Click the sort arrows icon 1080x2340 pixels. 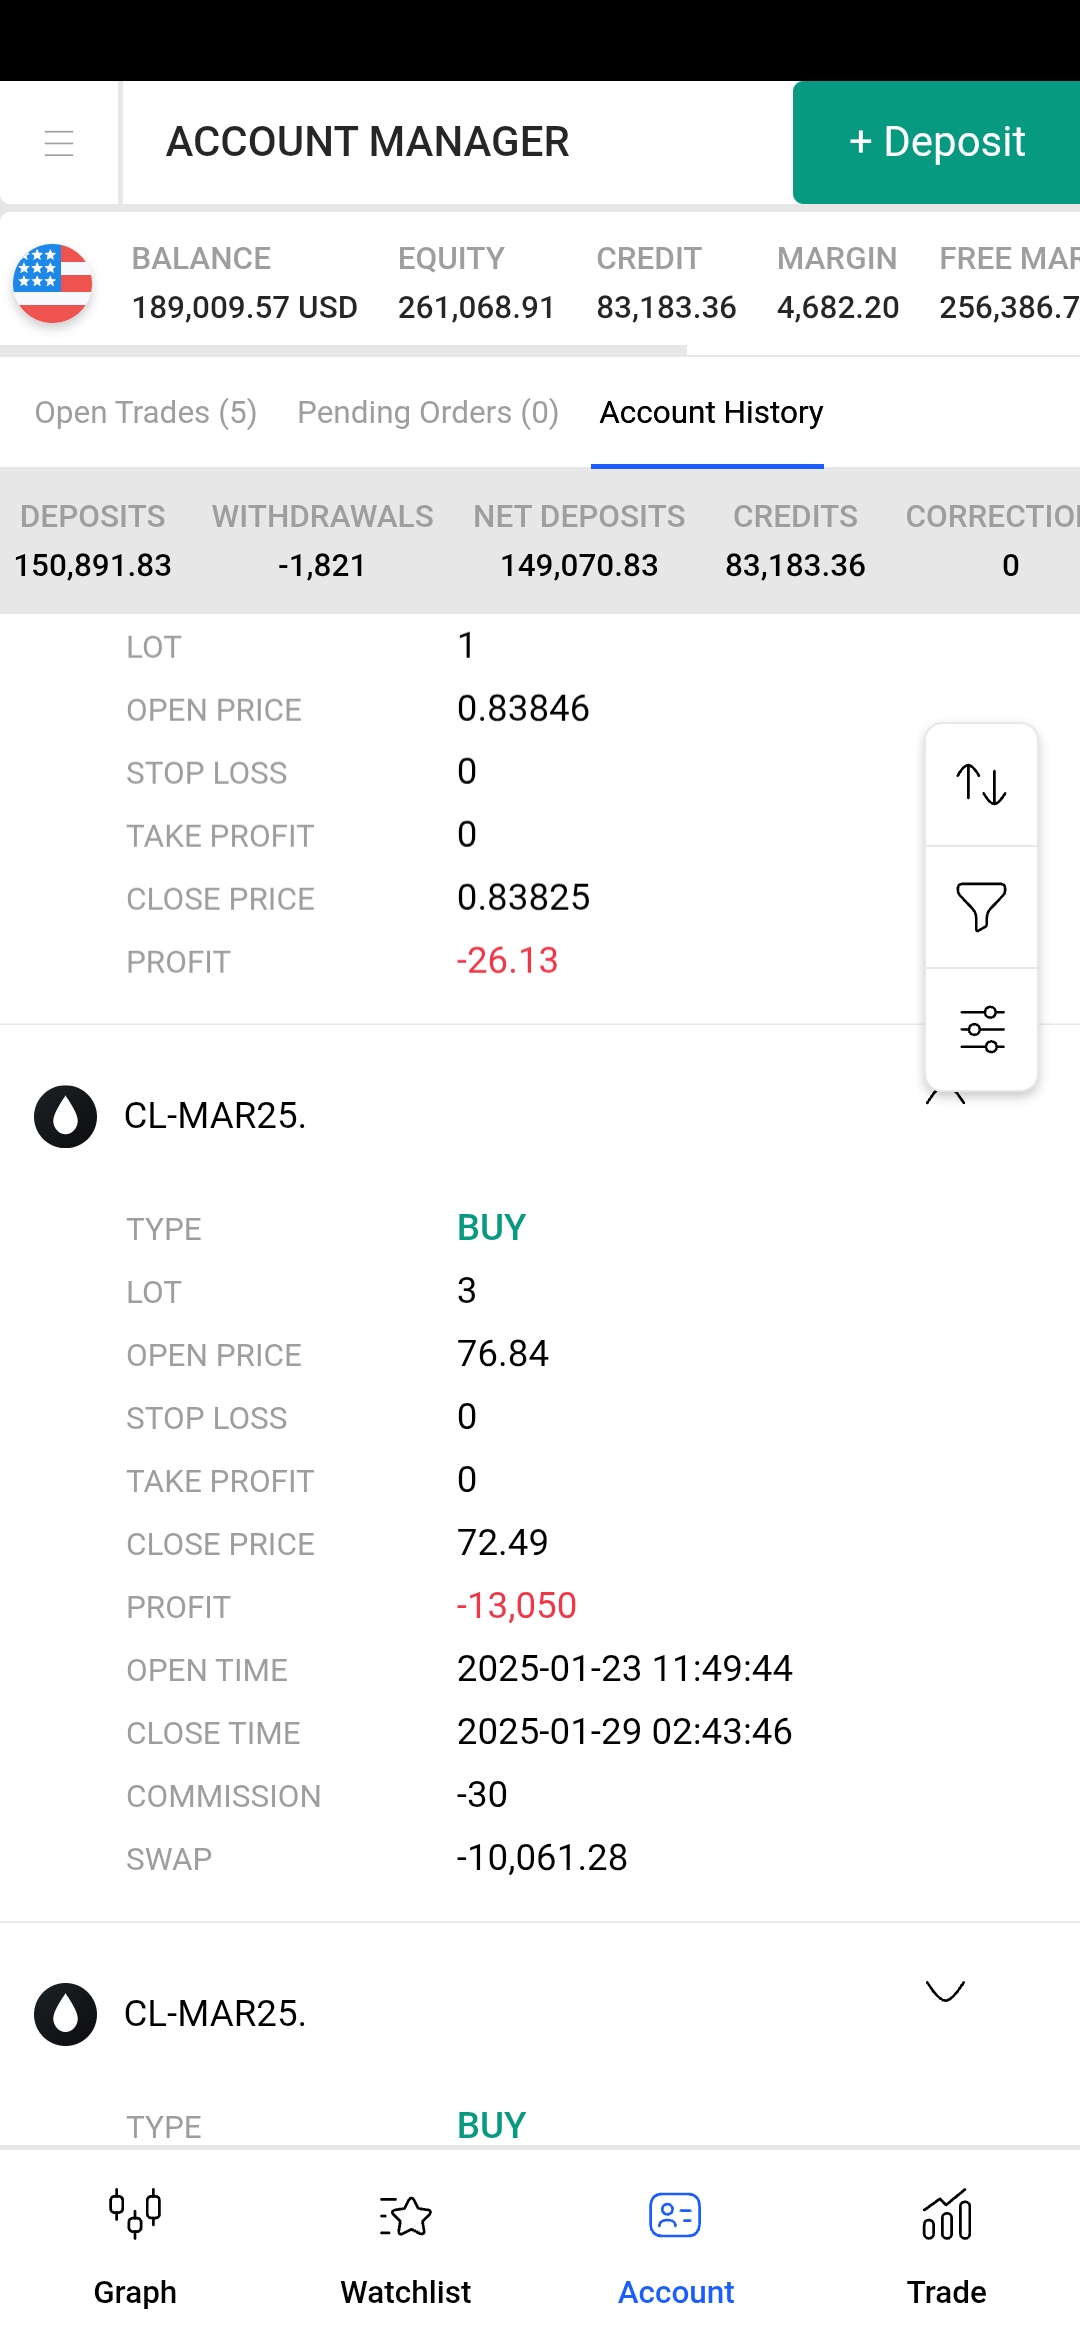[x=981, y=785]
